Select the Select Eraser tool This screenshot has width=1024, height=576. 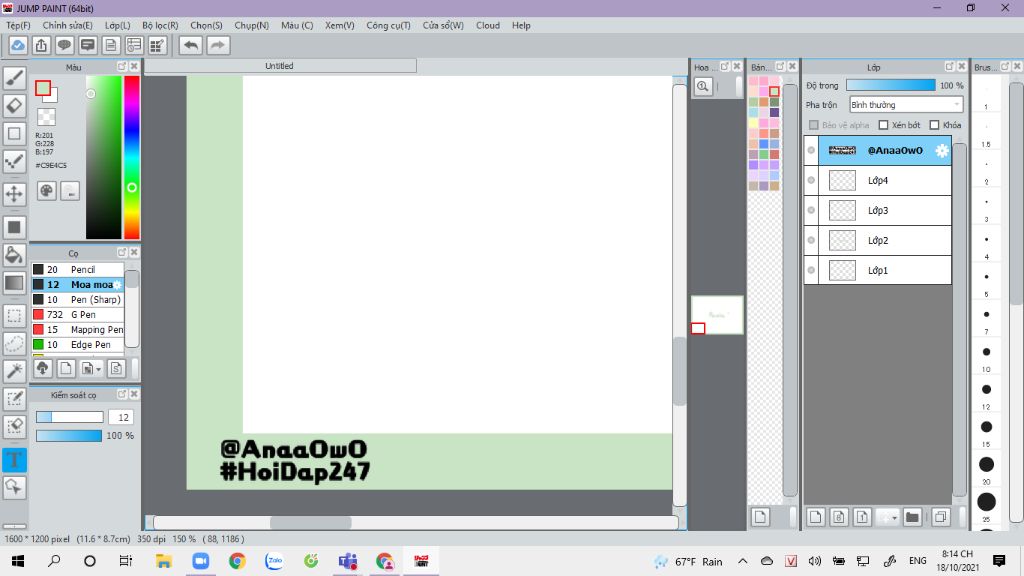[14, 426]
